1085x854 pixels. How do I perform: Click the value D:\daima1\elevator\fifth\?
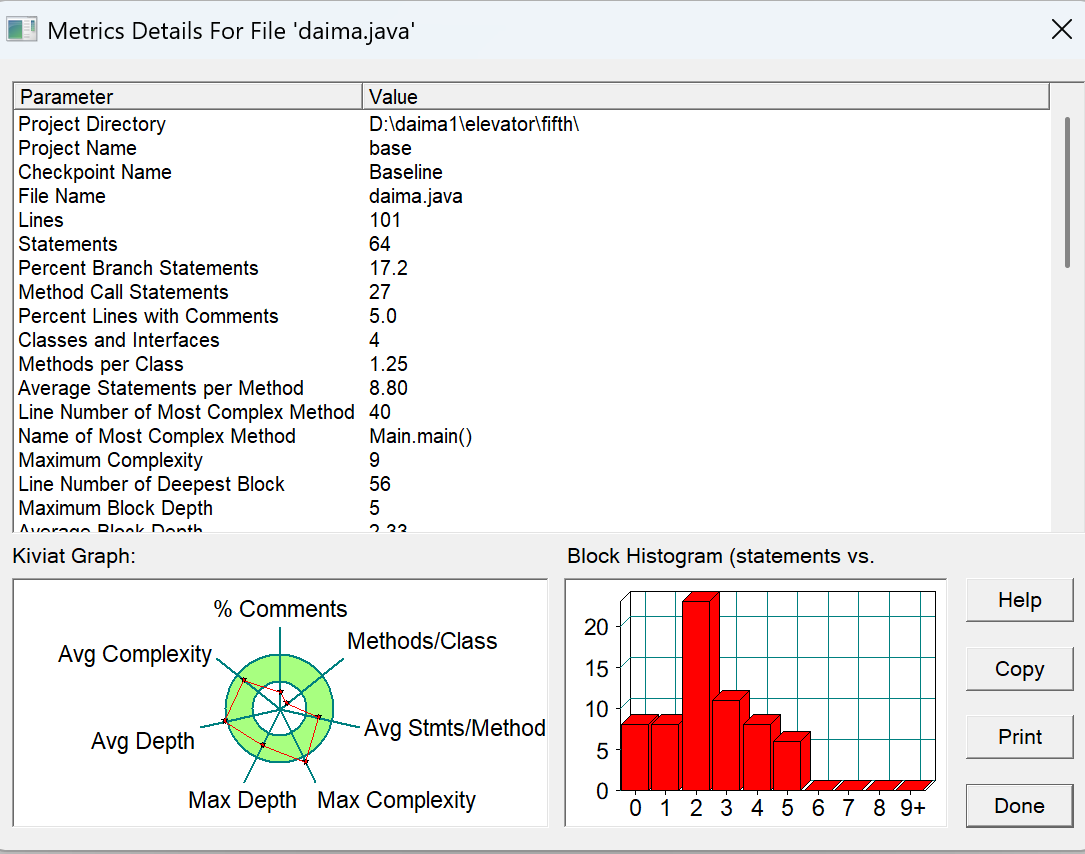474,124
